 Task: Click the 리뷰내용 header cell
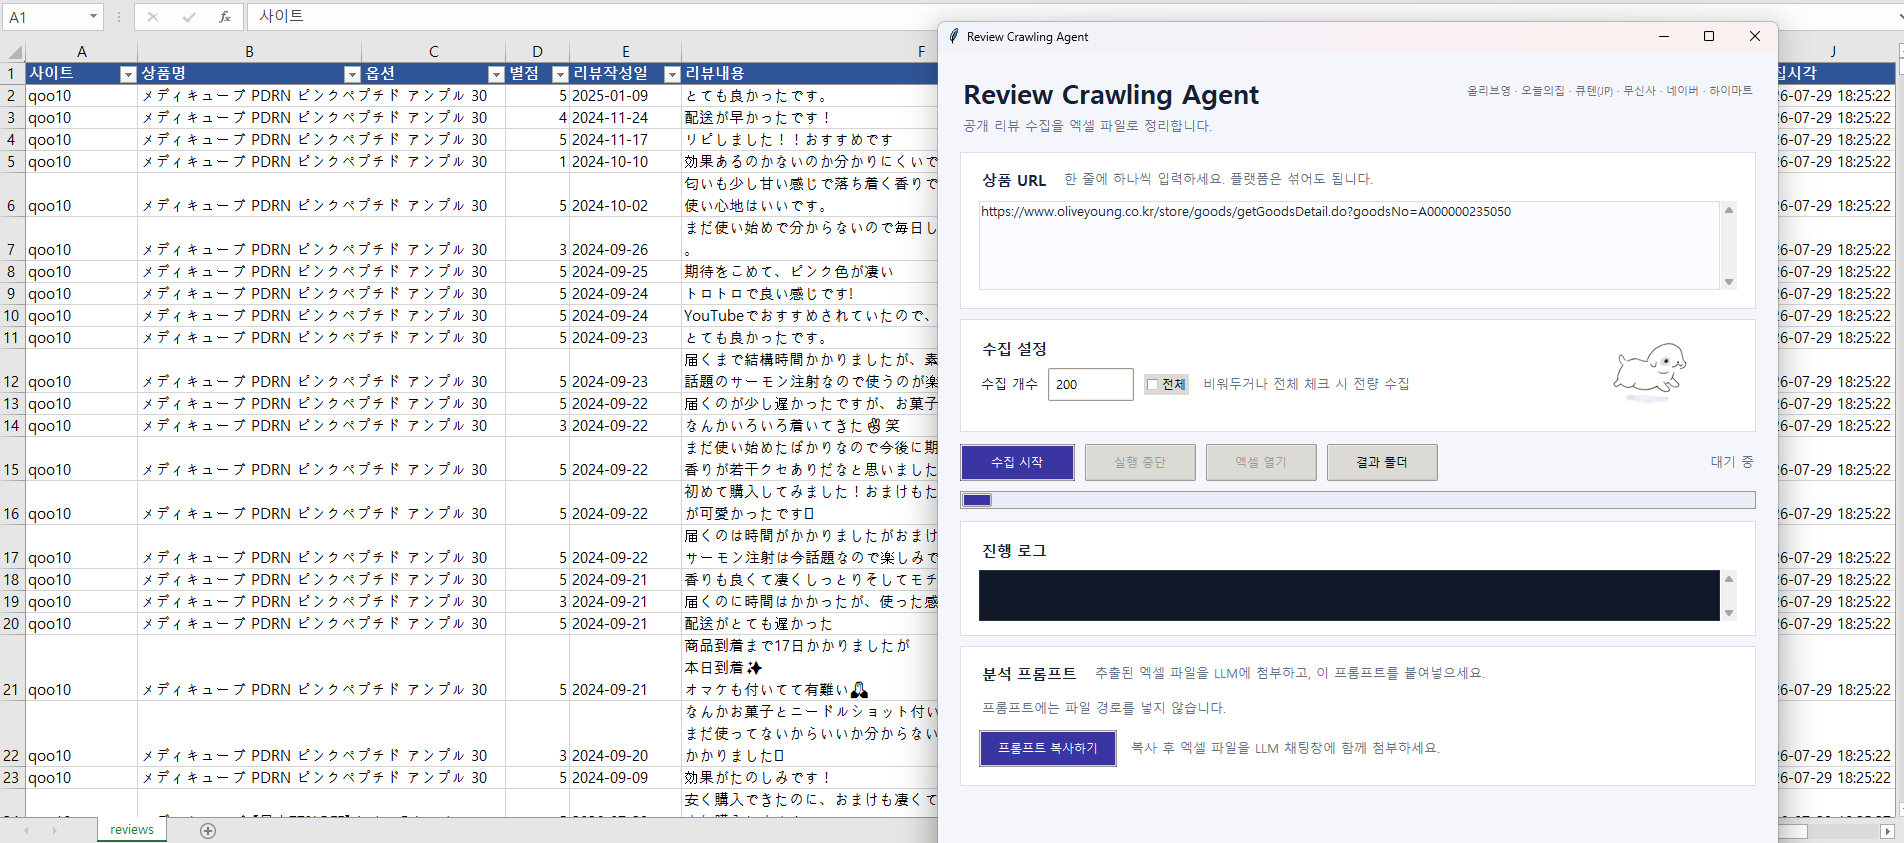coord(810,74)
